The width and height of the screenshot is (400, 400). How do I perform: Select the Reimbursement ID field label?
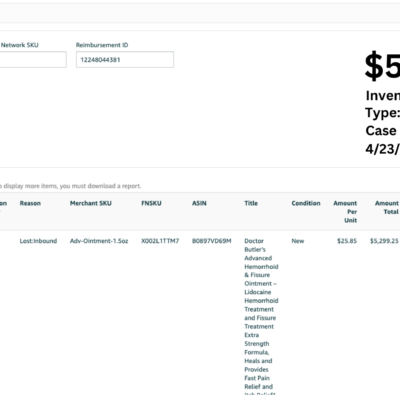[102, 45]
